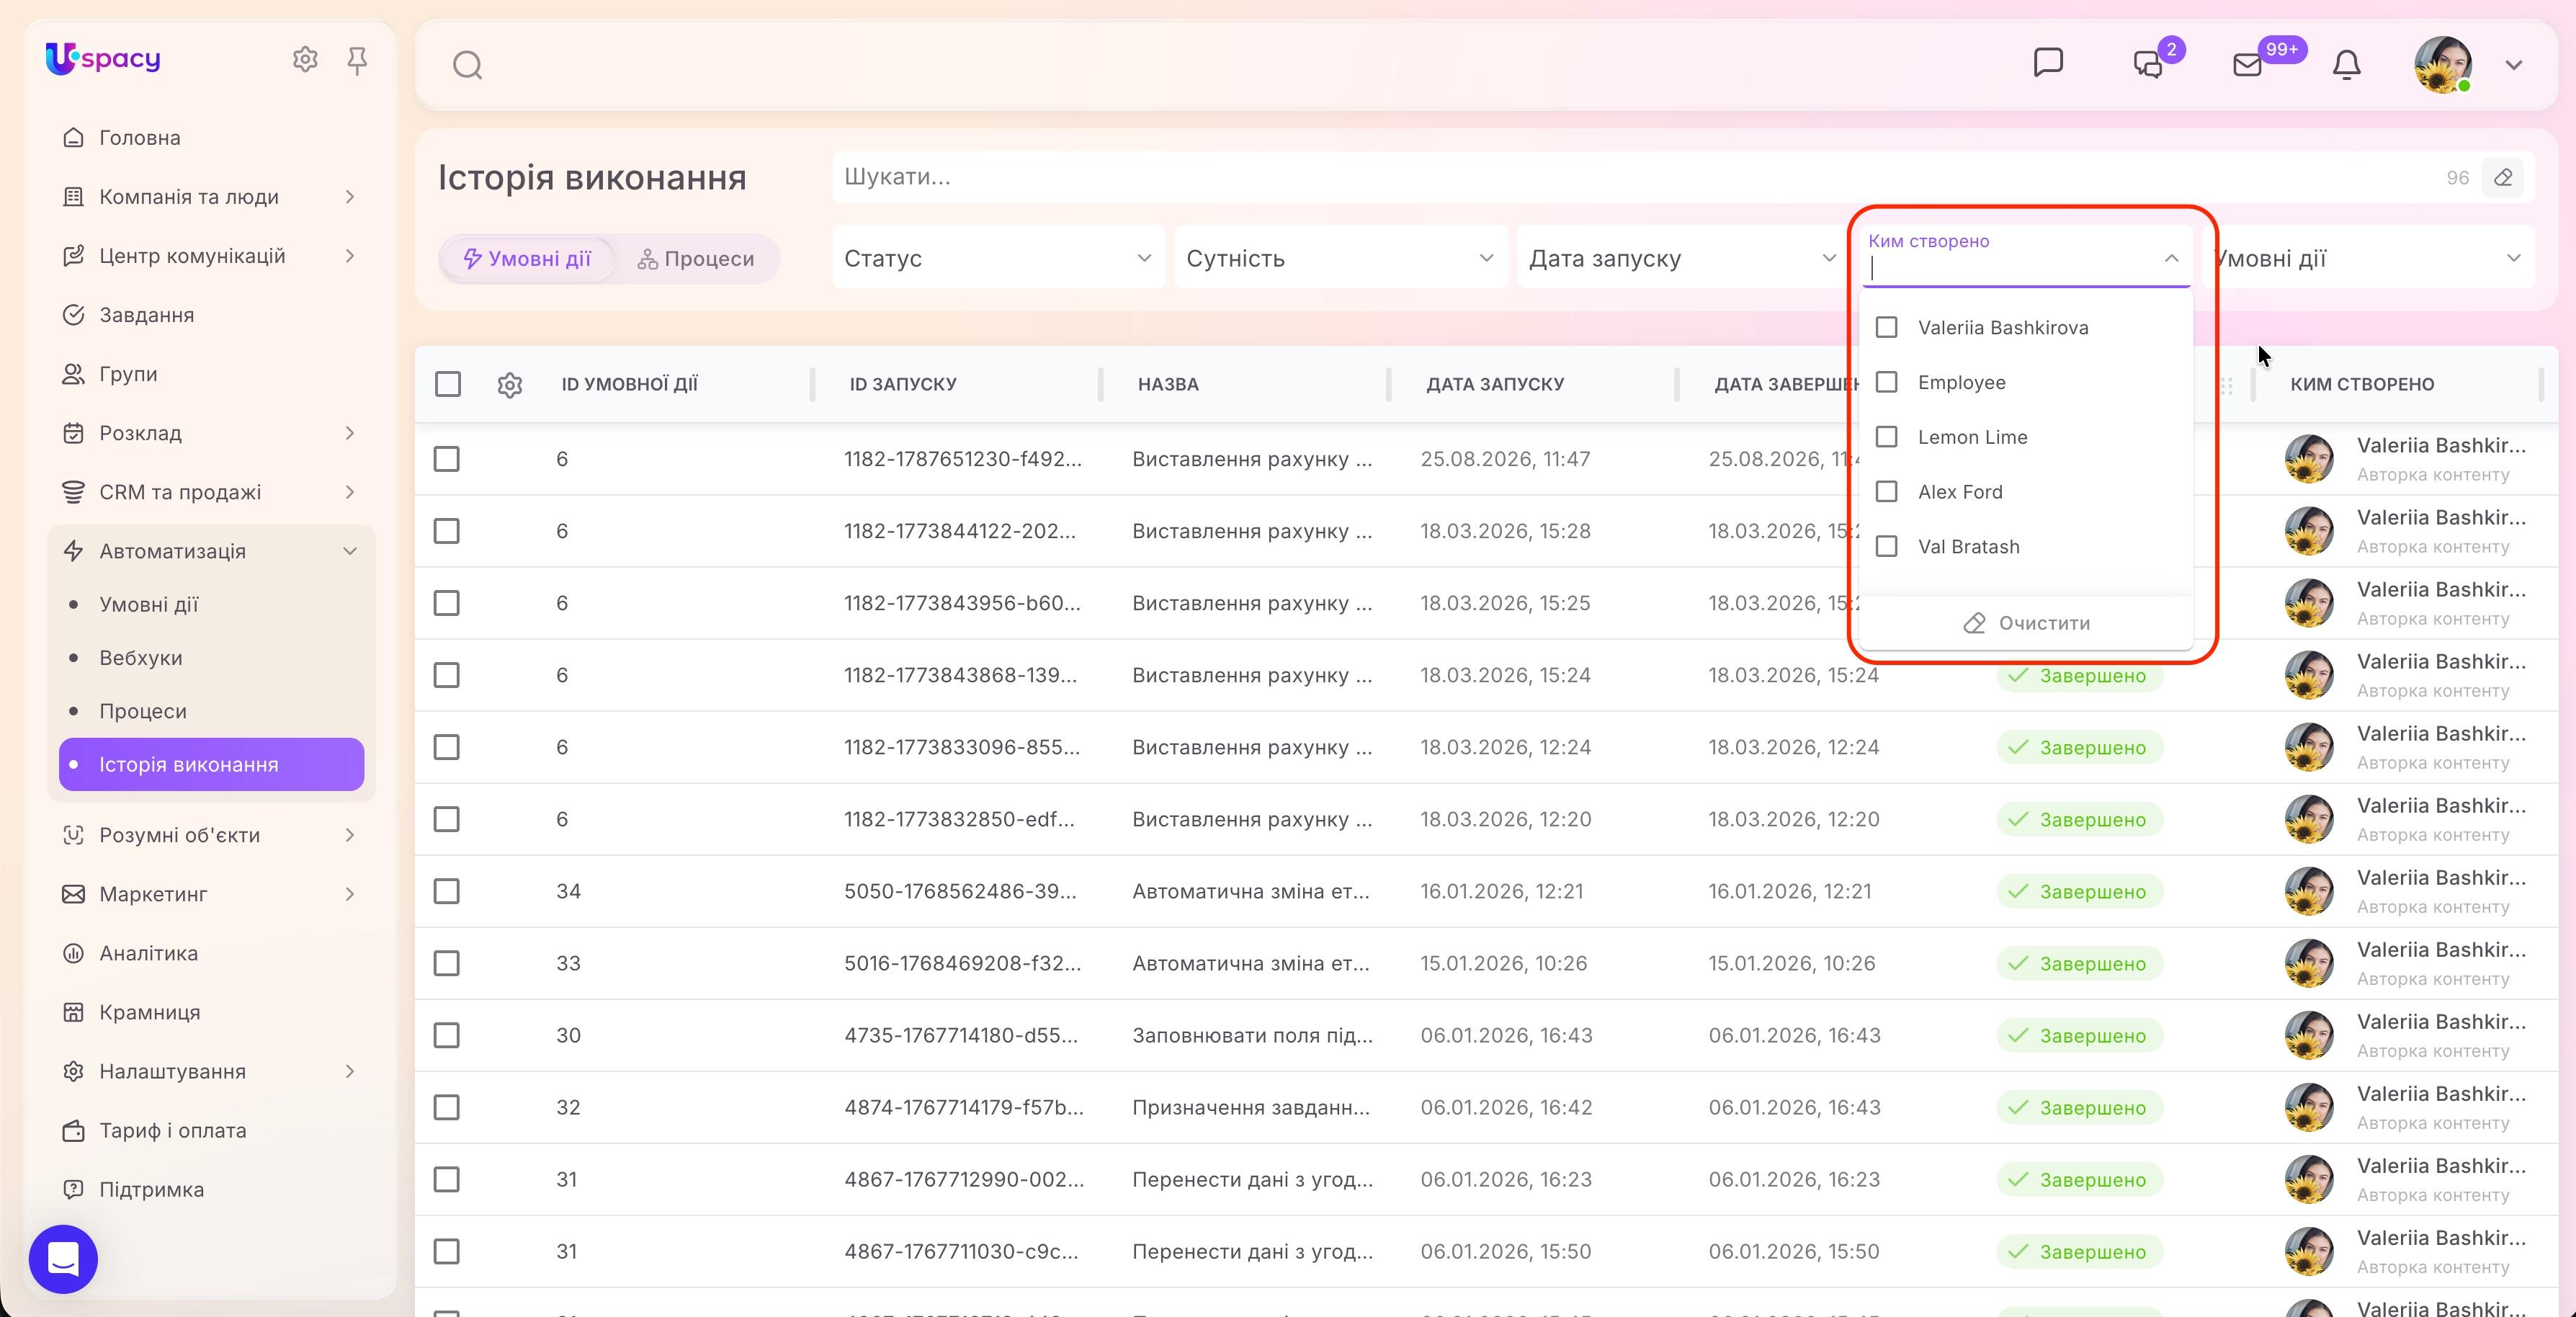Click the Uspacy logo
Image resolution: width=2576 pixels, height=1317 pixels.
pyautogui.click(x=103, y=59)
